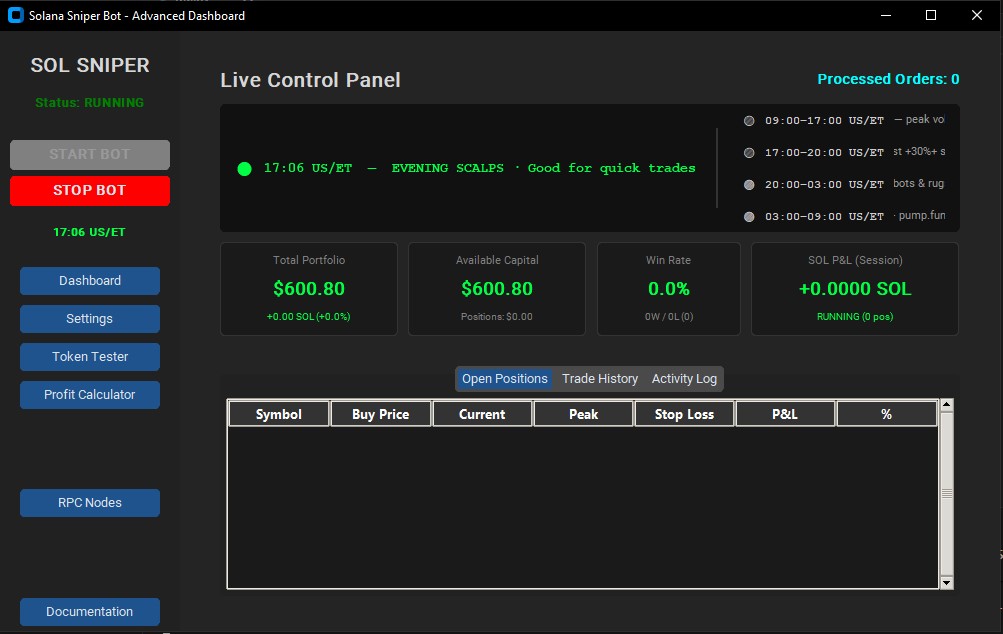
Task: Select the 03:00–09:00 pump.fun session indicator
Action: click(x=748, y=216)
